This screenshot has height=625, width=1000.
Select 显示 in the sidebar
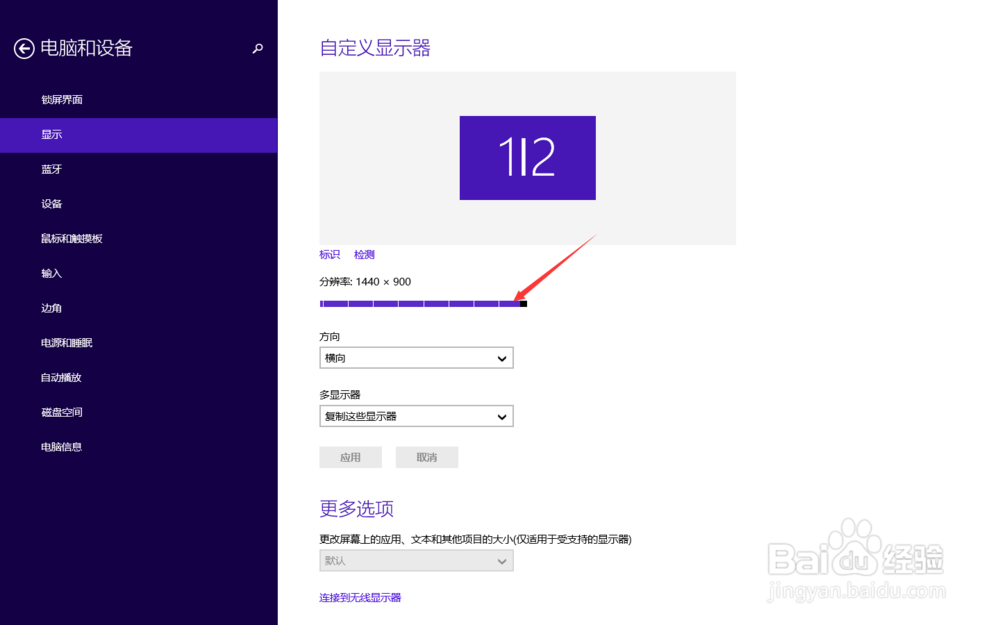pos(138,135)
